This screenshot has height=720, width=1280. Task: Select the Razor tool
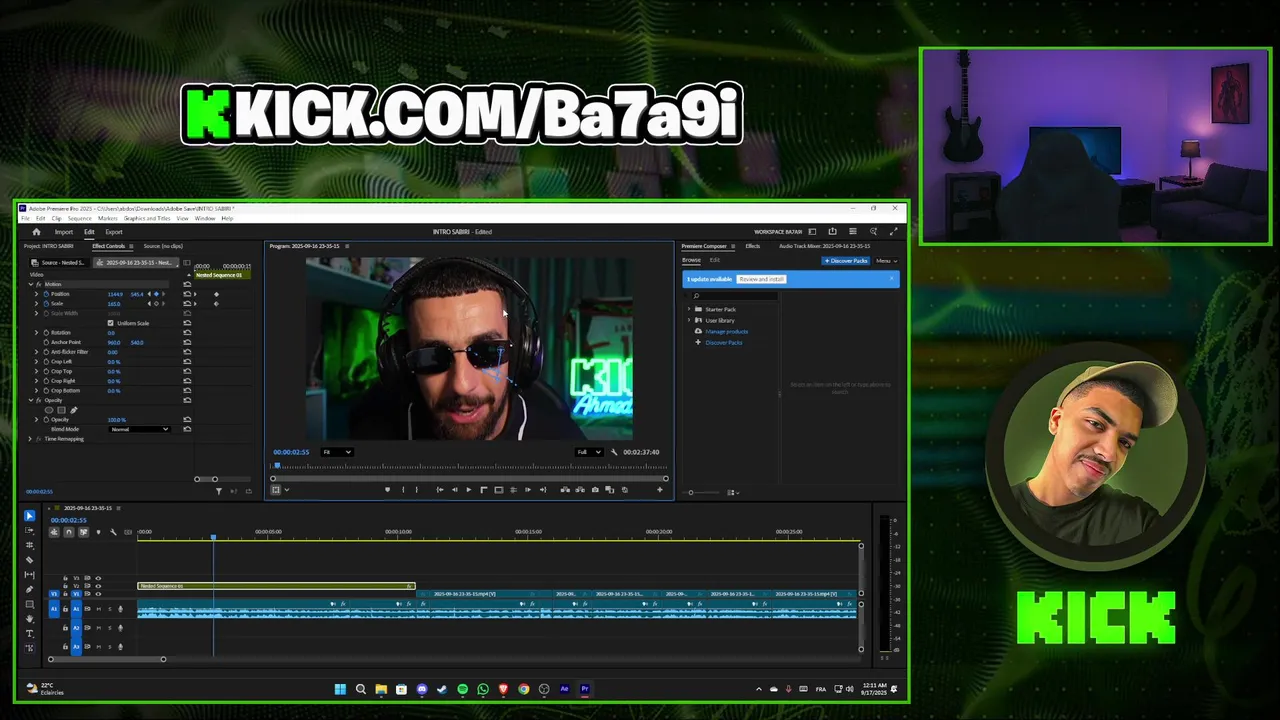29,560
